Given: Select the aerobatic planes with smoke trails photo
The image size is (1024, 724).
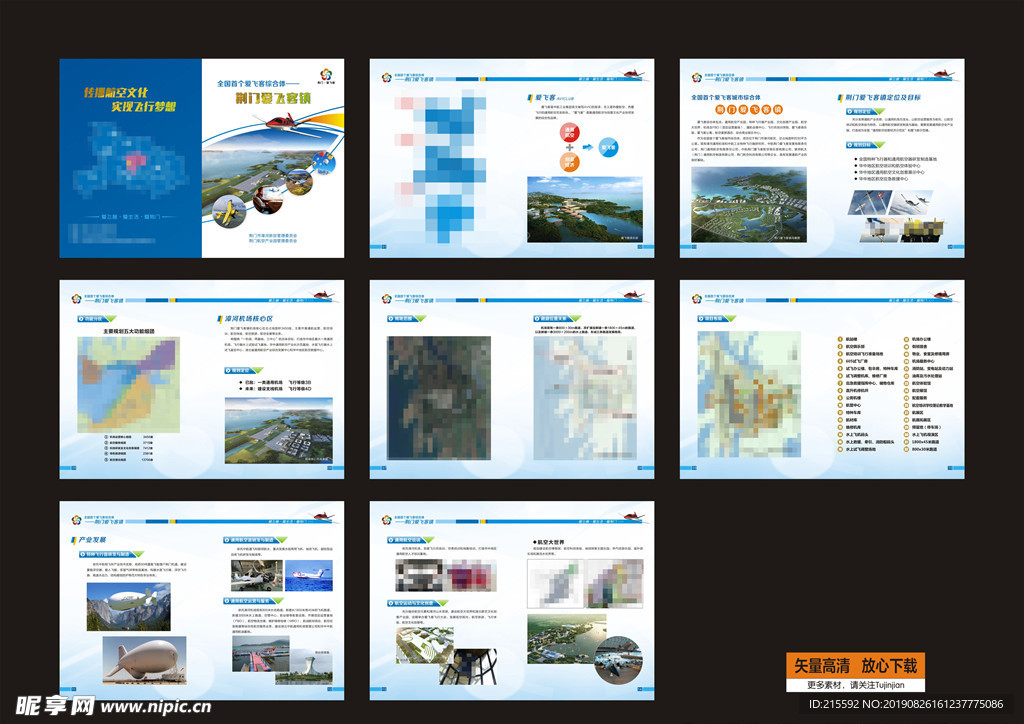Looking at the screenshot, I should 868,202.
